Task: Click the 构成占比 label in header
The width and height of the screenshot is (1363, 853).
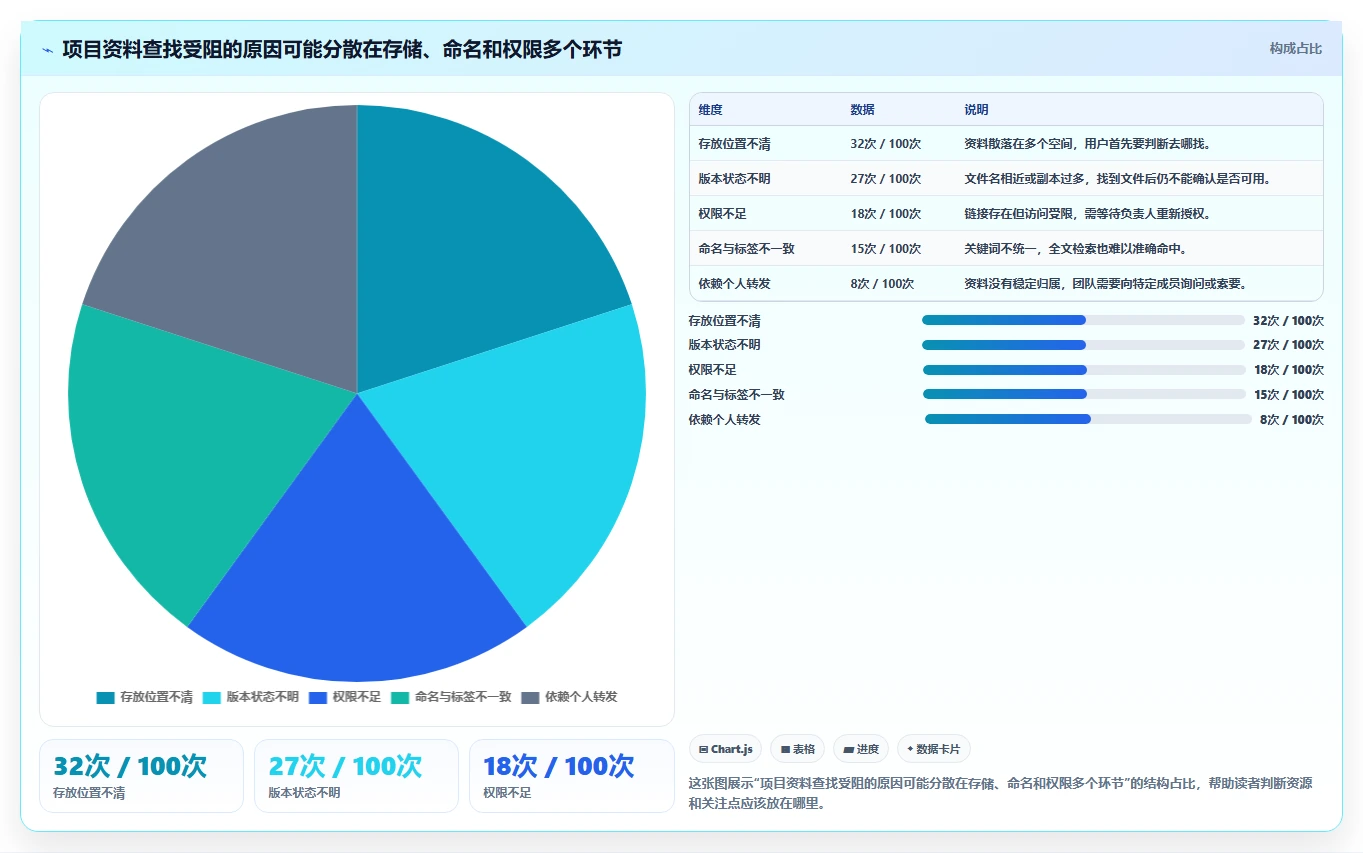Action: pos(1295,48)
